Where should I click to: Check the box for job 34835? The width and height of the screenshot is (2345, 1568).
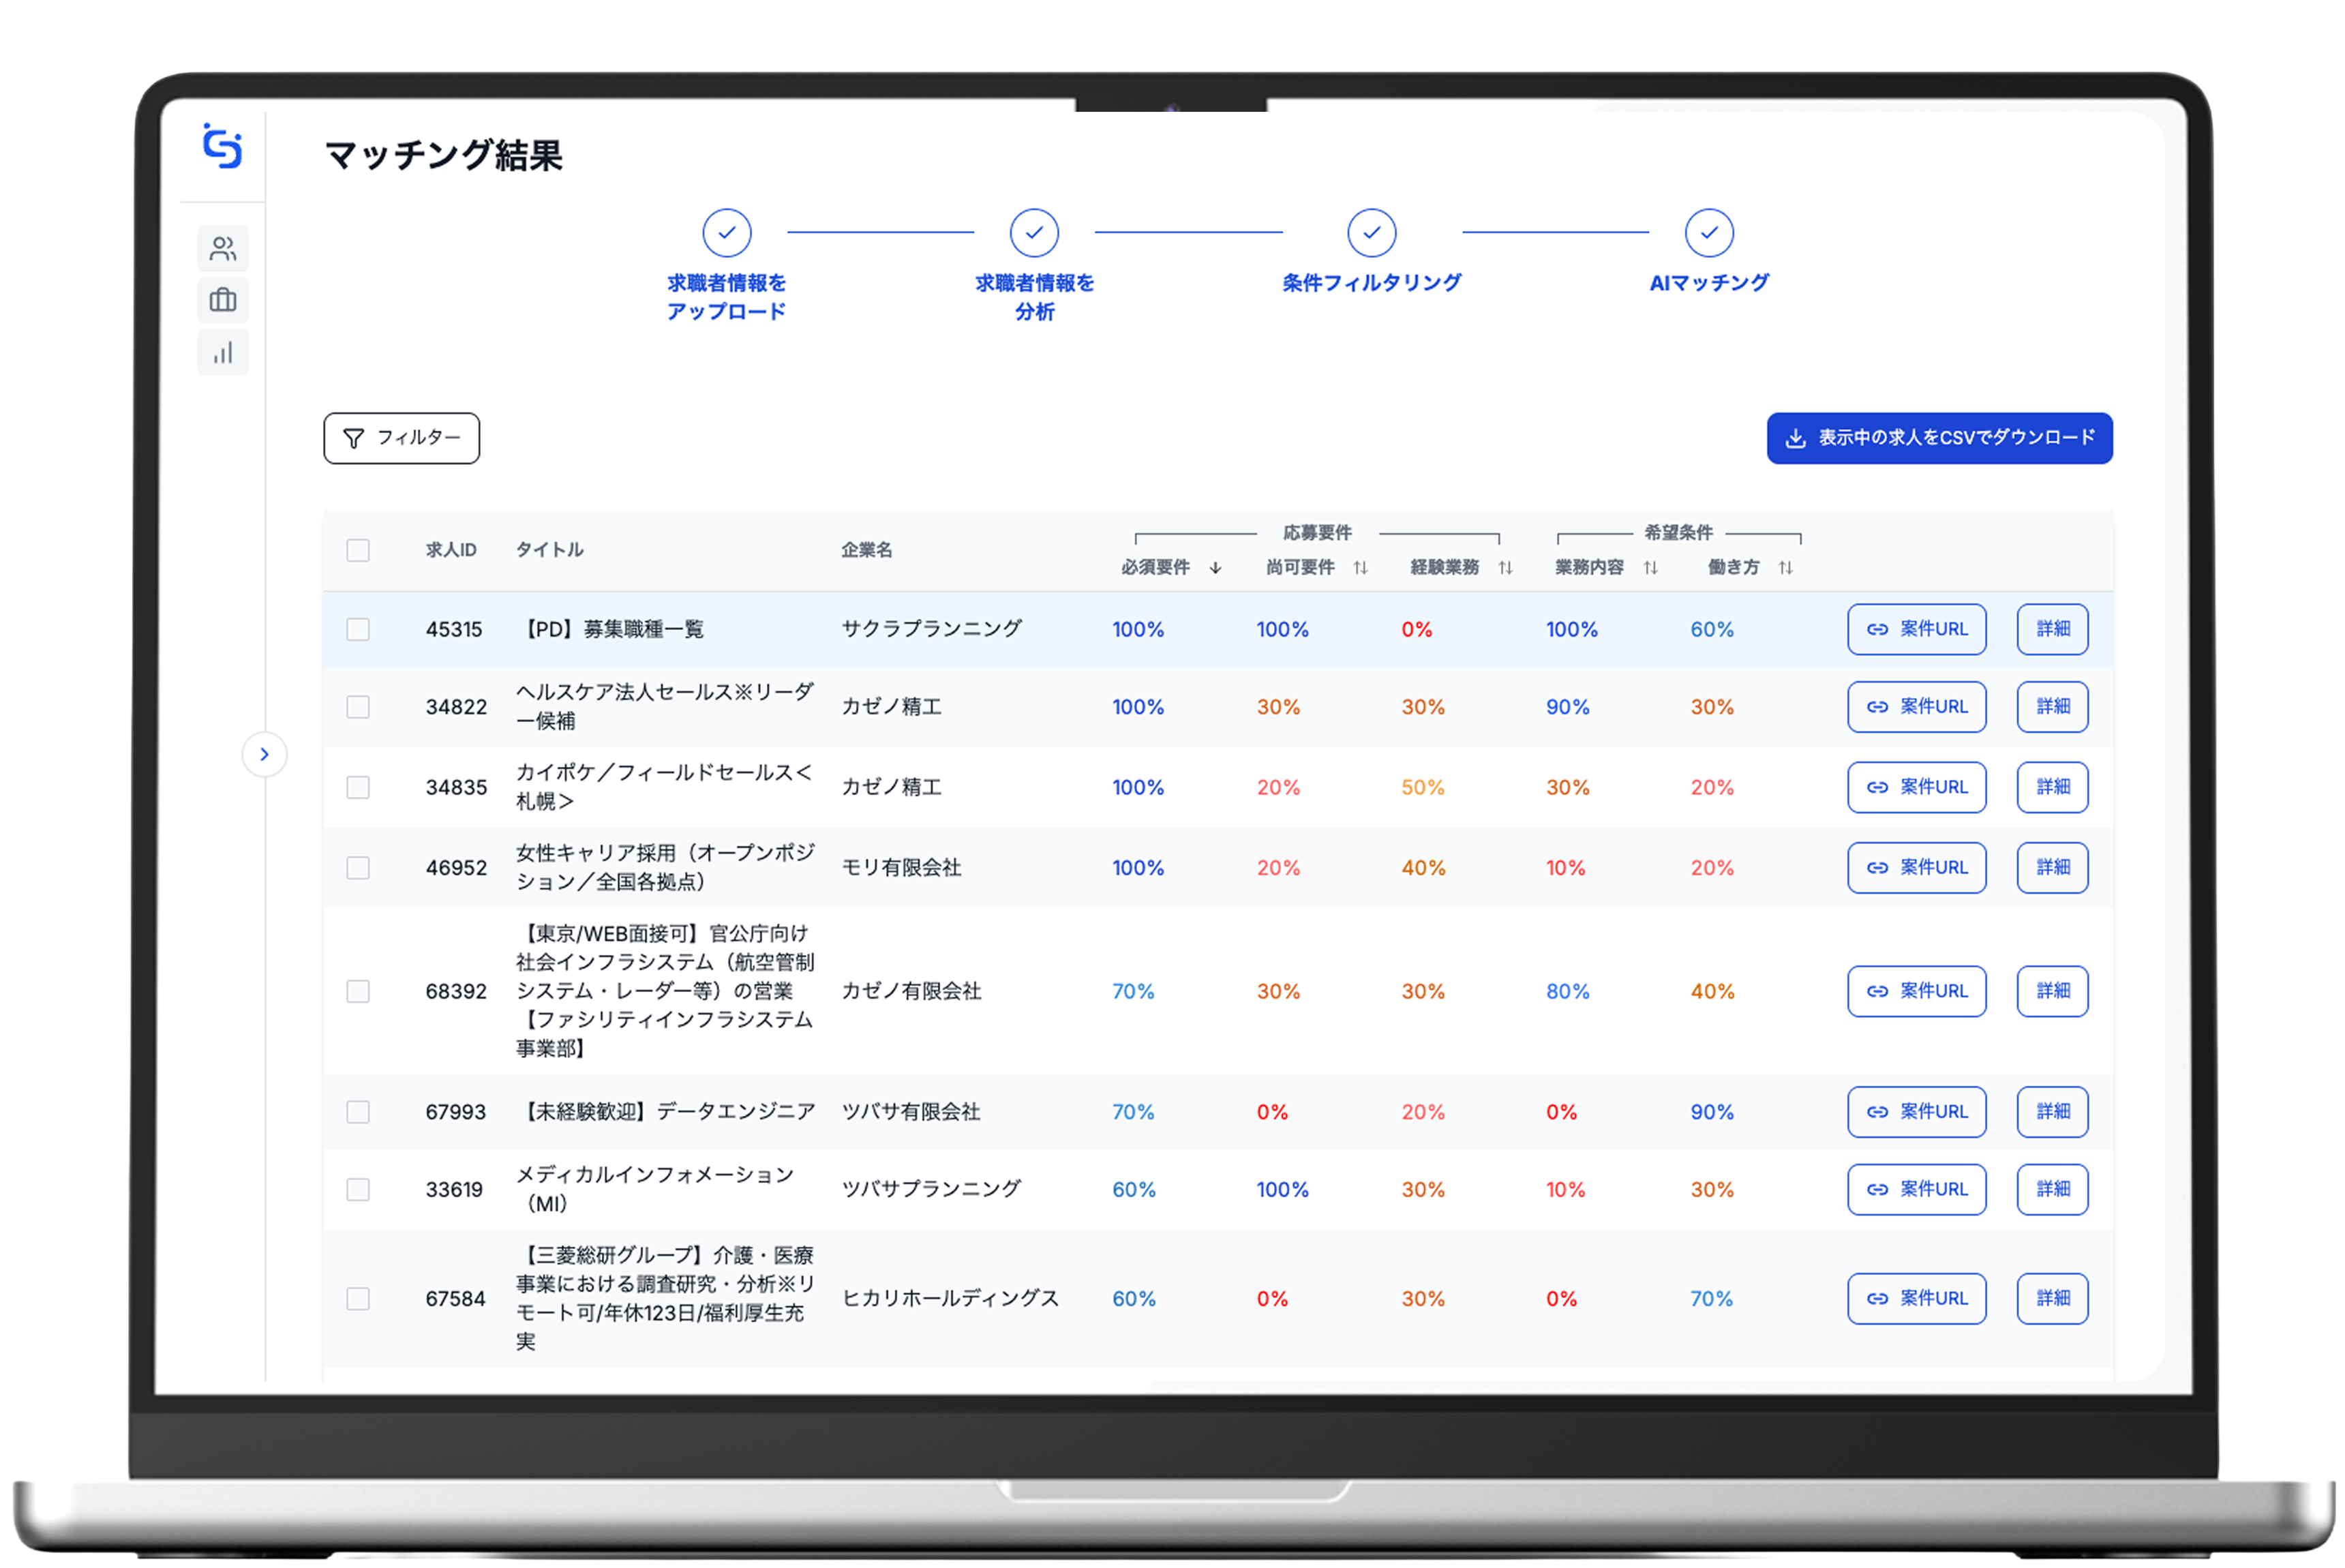point(358,787)
